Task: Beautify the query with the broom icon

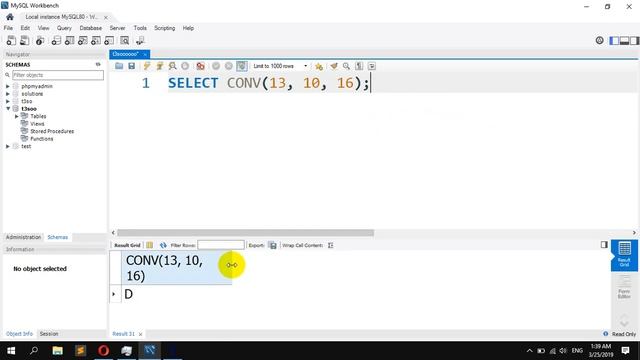Action: (334, 66)
